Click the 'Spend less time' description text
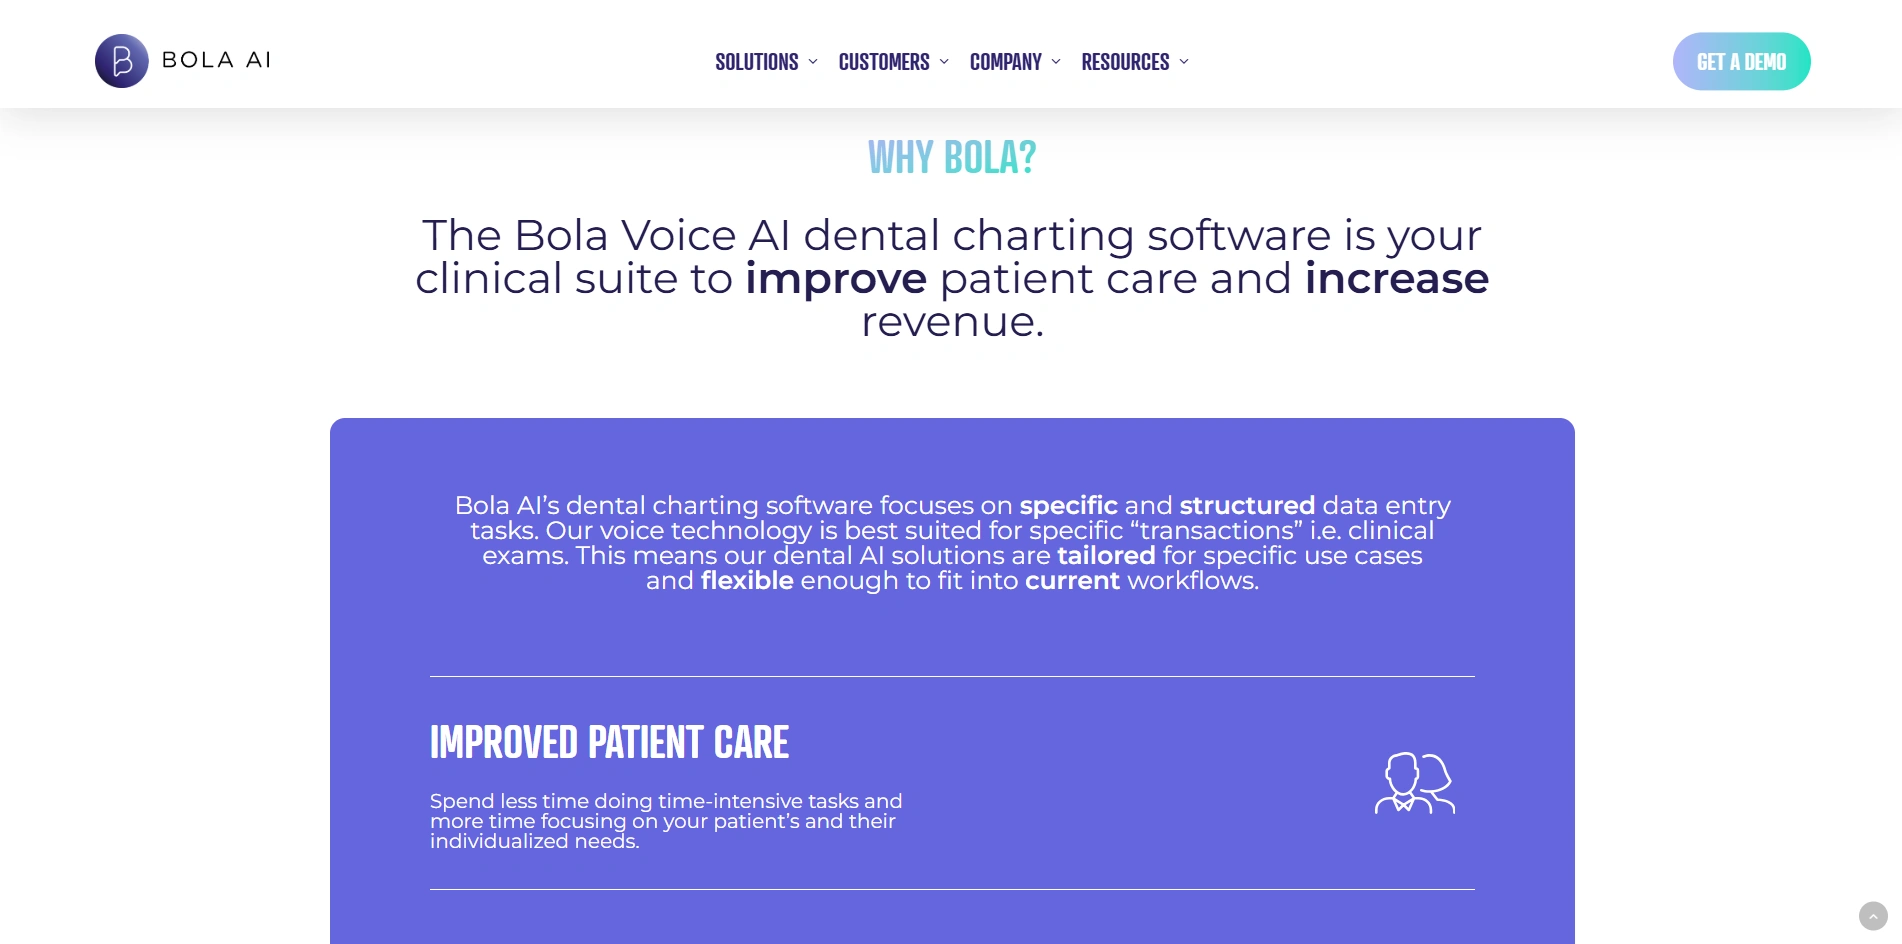 point(666,821)
